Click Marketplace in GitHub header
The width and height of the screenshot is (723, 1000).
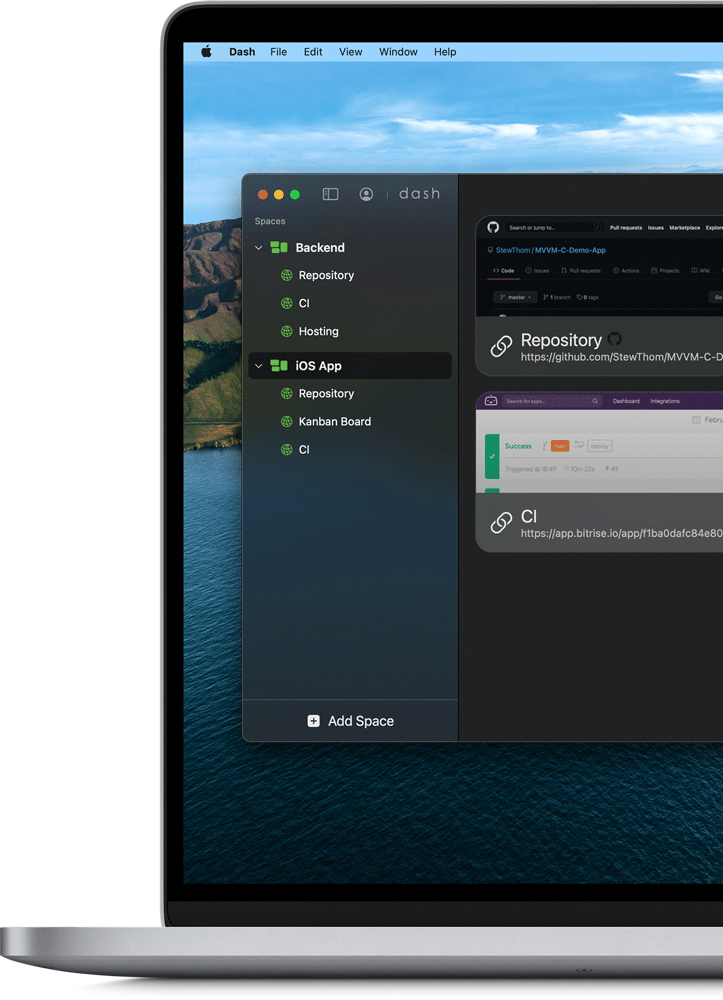click(684, 228)
